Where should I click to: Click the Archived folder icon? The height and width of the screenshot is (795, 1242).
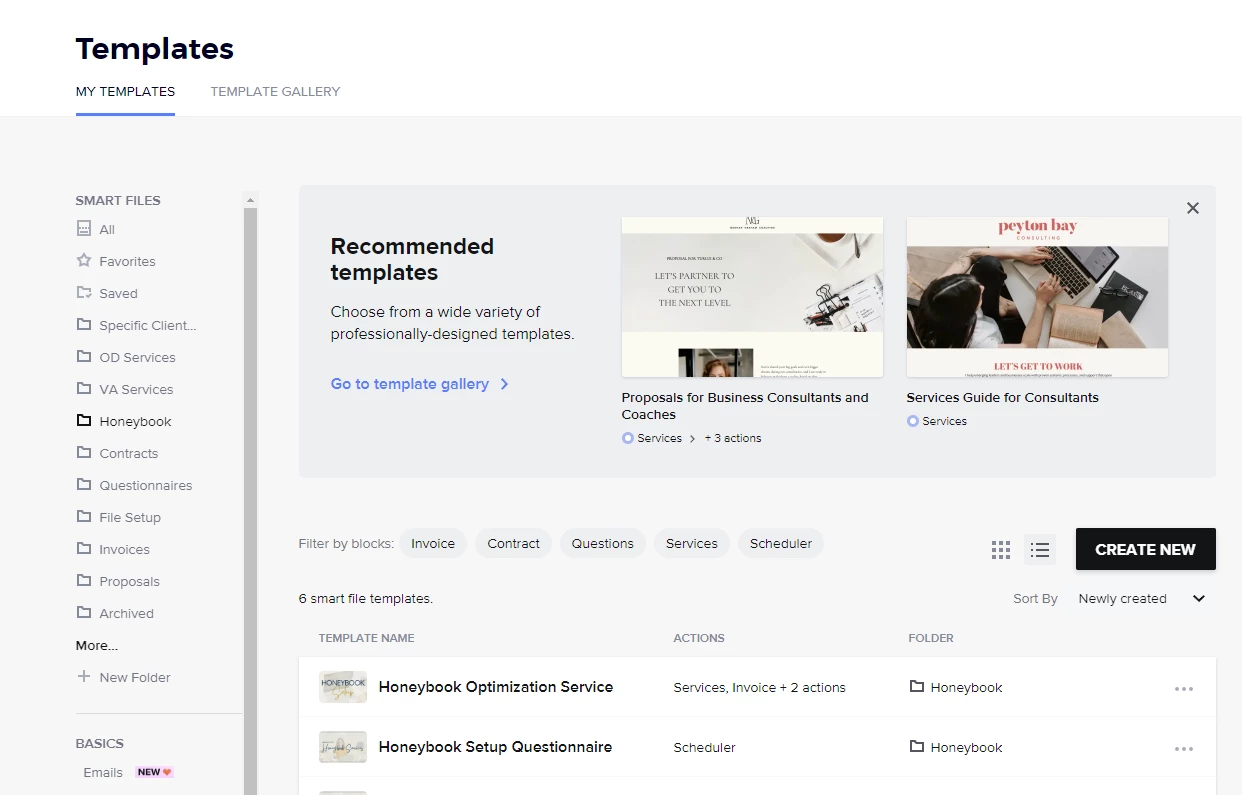pyautogui.click(x=84, y=613)
